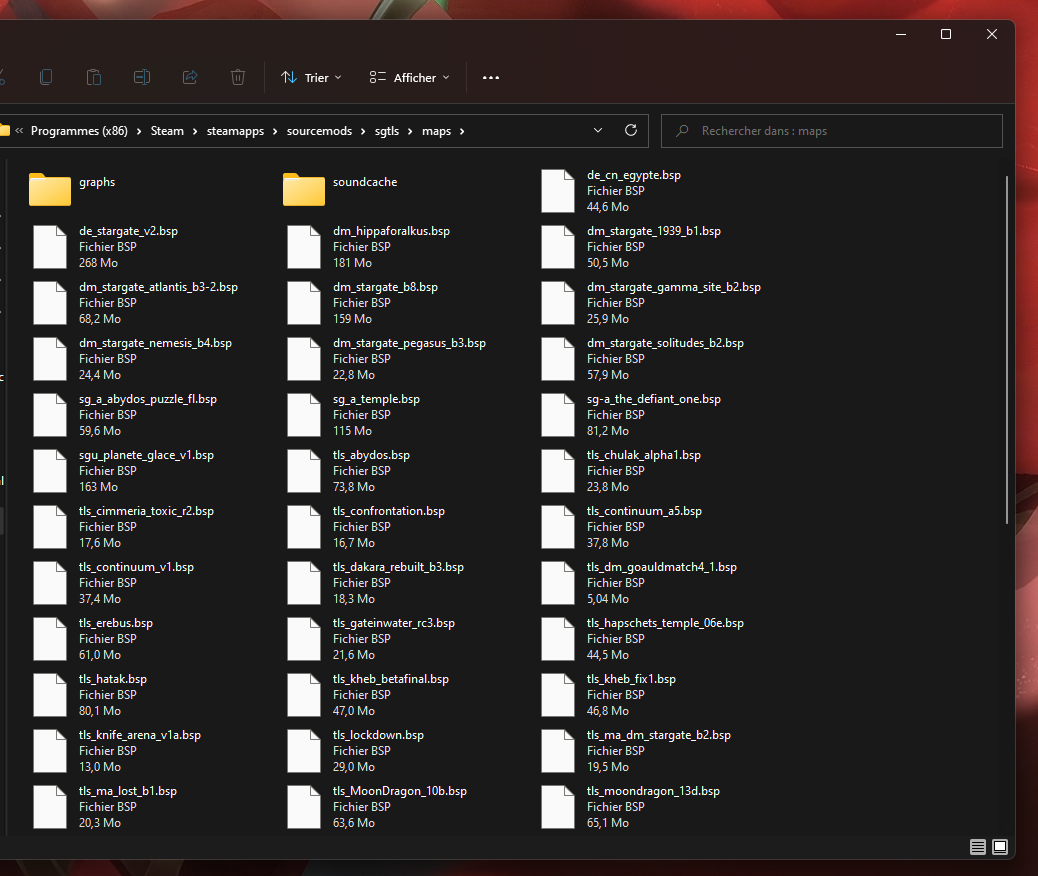Viewport: 1038px width, 876px height.
Task: Select the dm_stargate_gamma_site_b2.bsp file icon
Action: [x=557, y=303]
